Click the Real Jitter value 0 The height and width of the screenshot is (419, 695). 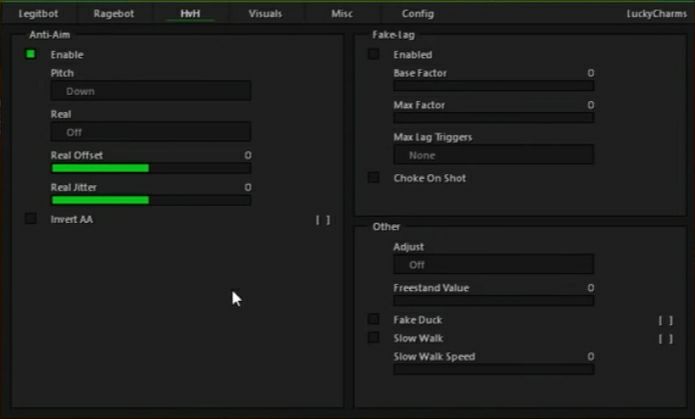pos(248,187)
